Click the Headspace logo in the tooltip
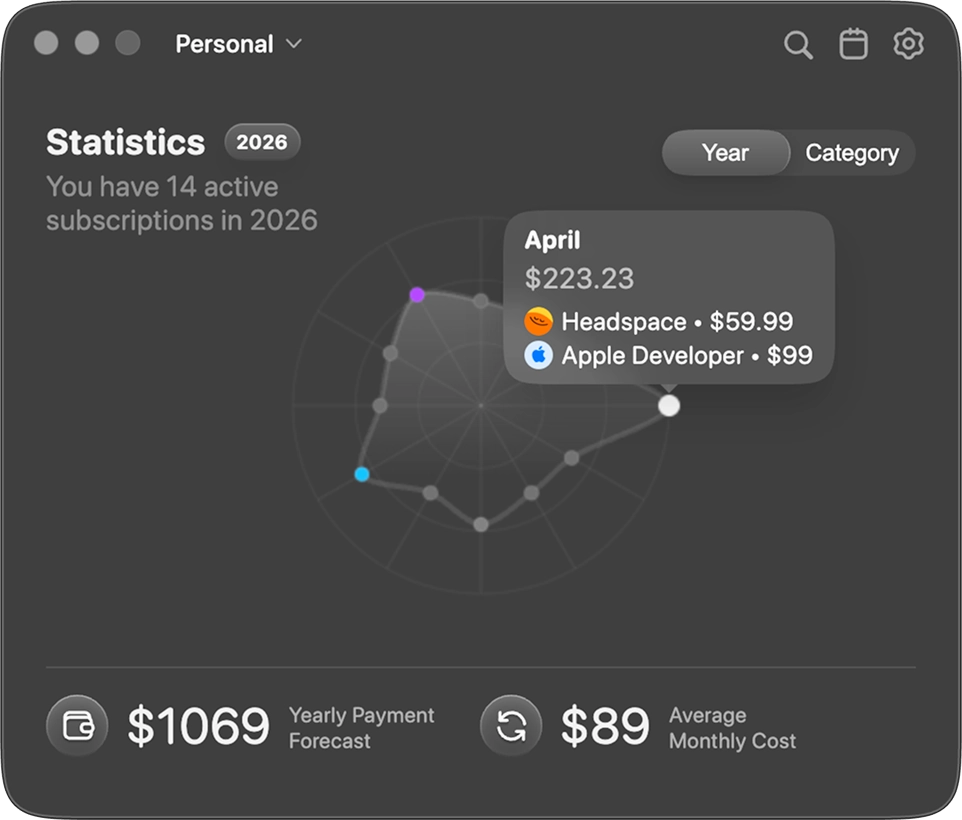Image resolution: width=962 pixels, height=820 pixels. pyautogui.click(x=538, y=321)
